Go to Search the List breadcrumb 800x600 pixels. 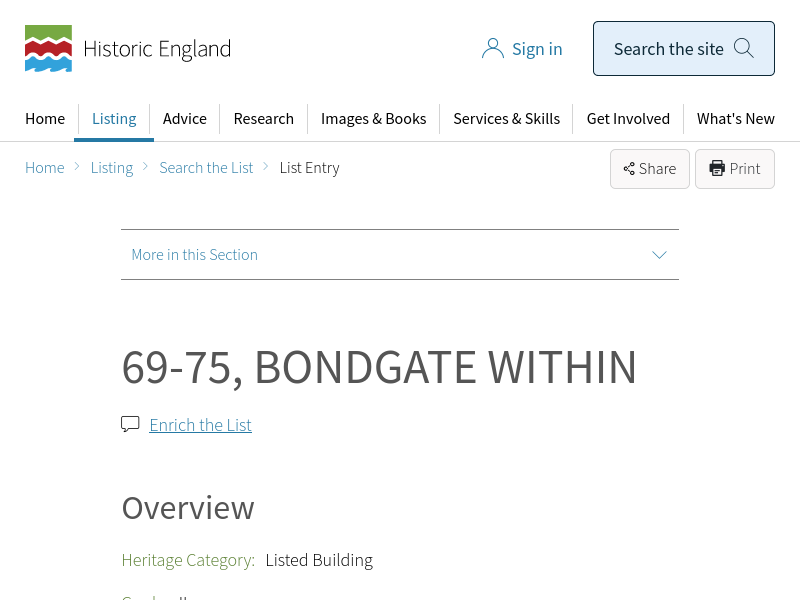[206, 168]
